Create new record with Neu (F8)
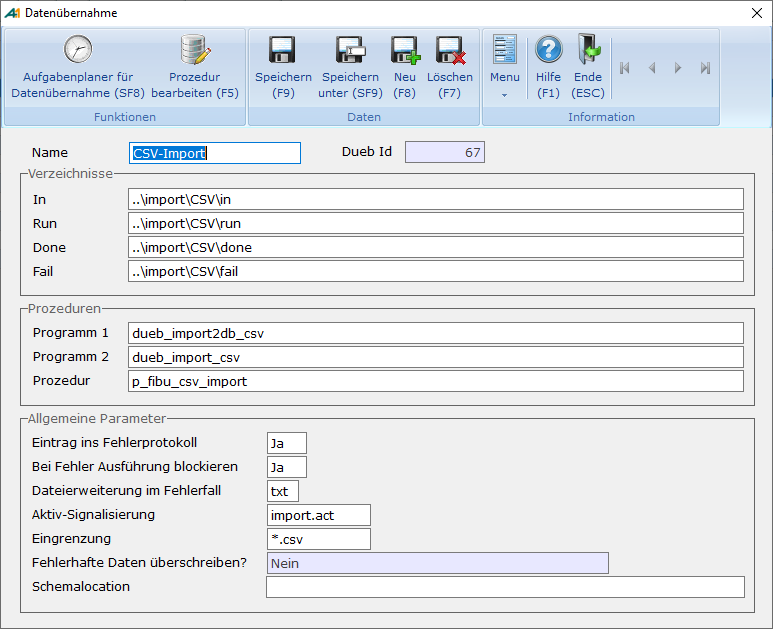This screenshot has height=629, width=773. [405, 50]
